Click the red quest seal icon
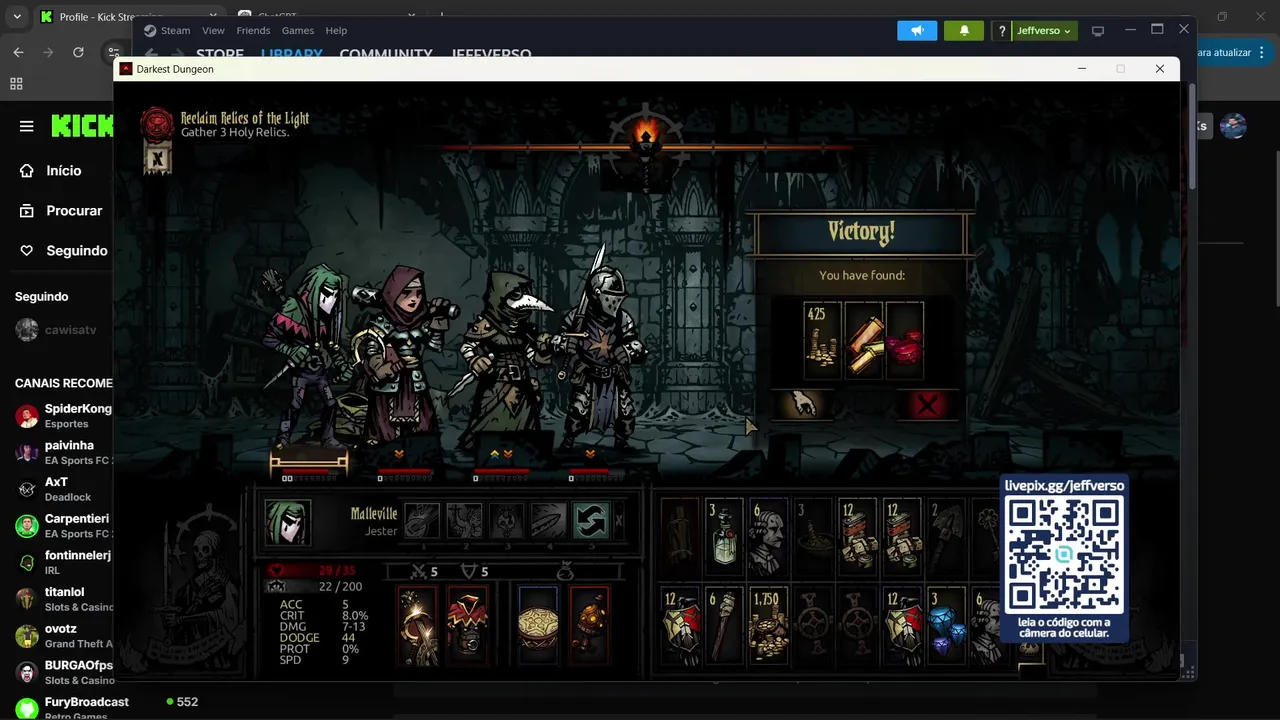This screenshot has height=720, width=1280. (x=157, y=124)
